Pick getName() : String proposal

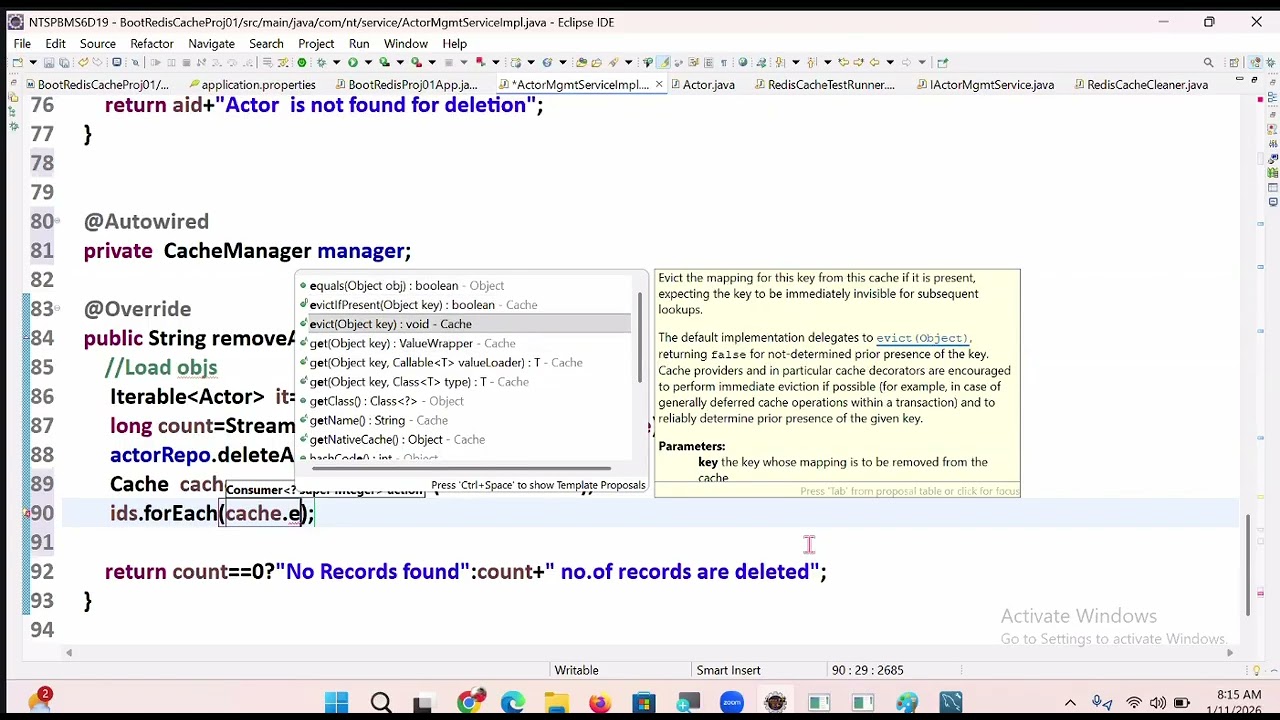(465, 420)
